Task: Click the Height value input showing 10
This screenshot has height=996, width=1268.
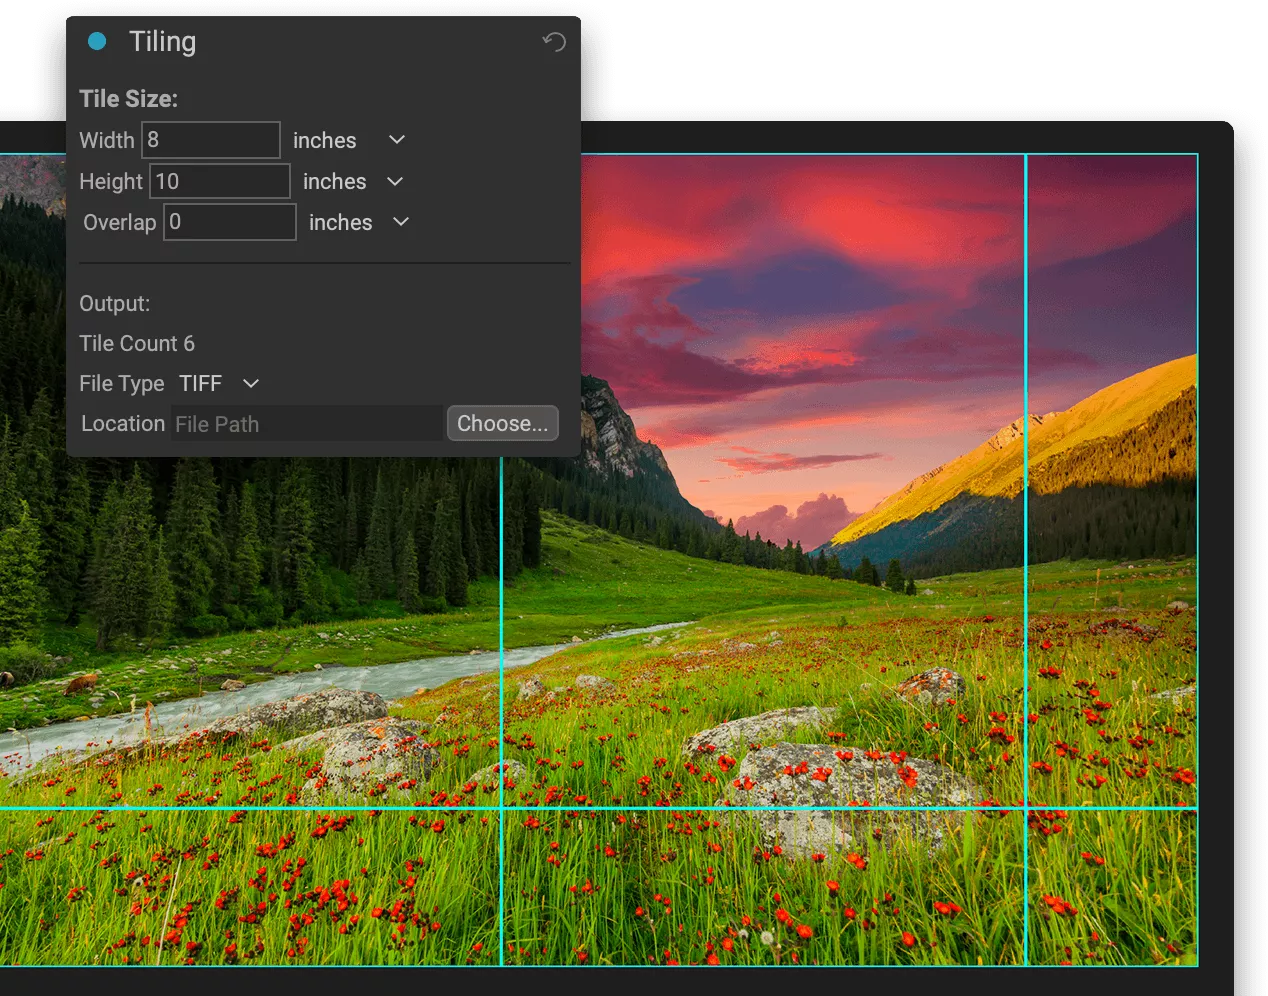Action: click(x=219, y=181)
